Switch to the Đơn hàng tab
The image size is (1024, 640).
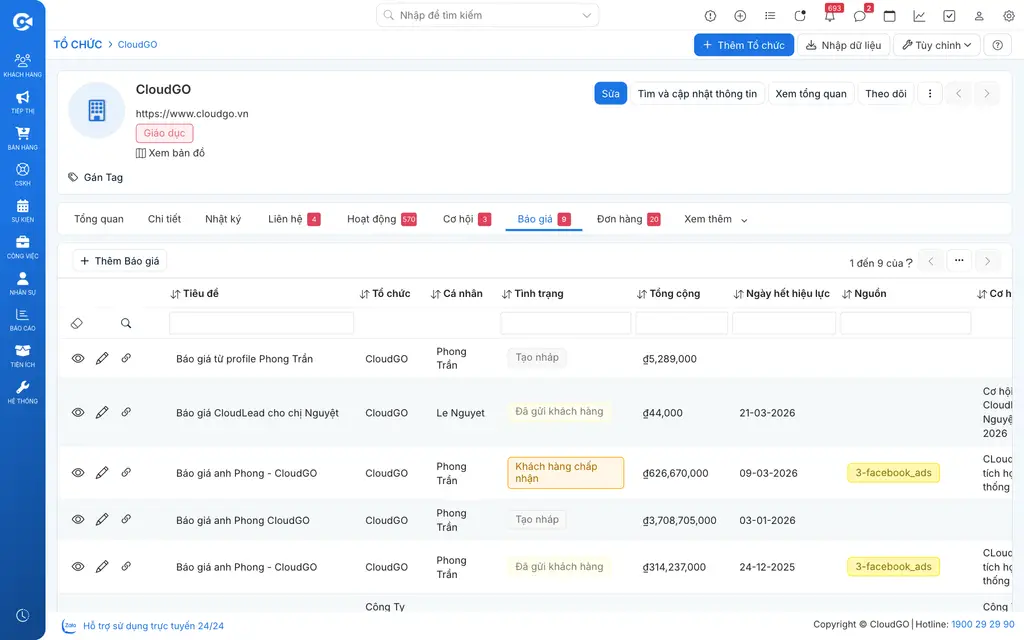click(628, 219)
